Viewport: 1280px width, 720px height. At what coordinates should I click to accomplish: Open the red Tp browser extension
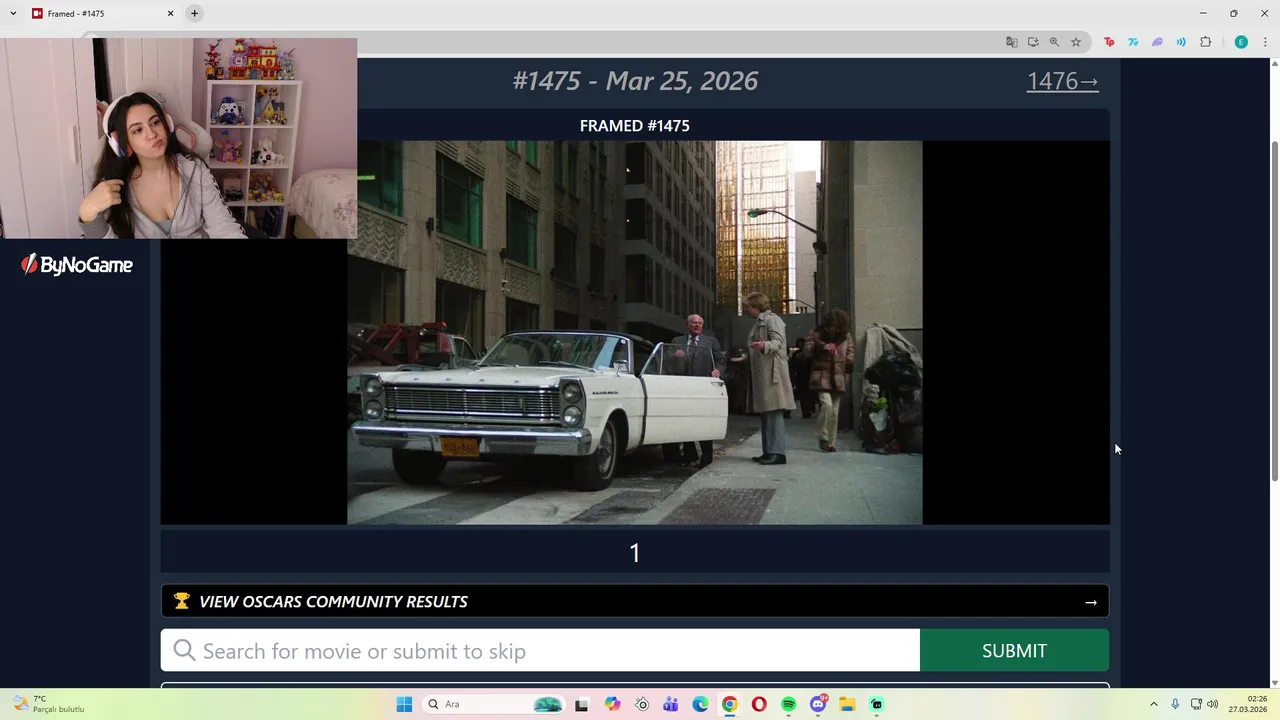[1109, 42]
